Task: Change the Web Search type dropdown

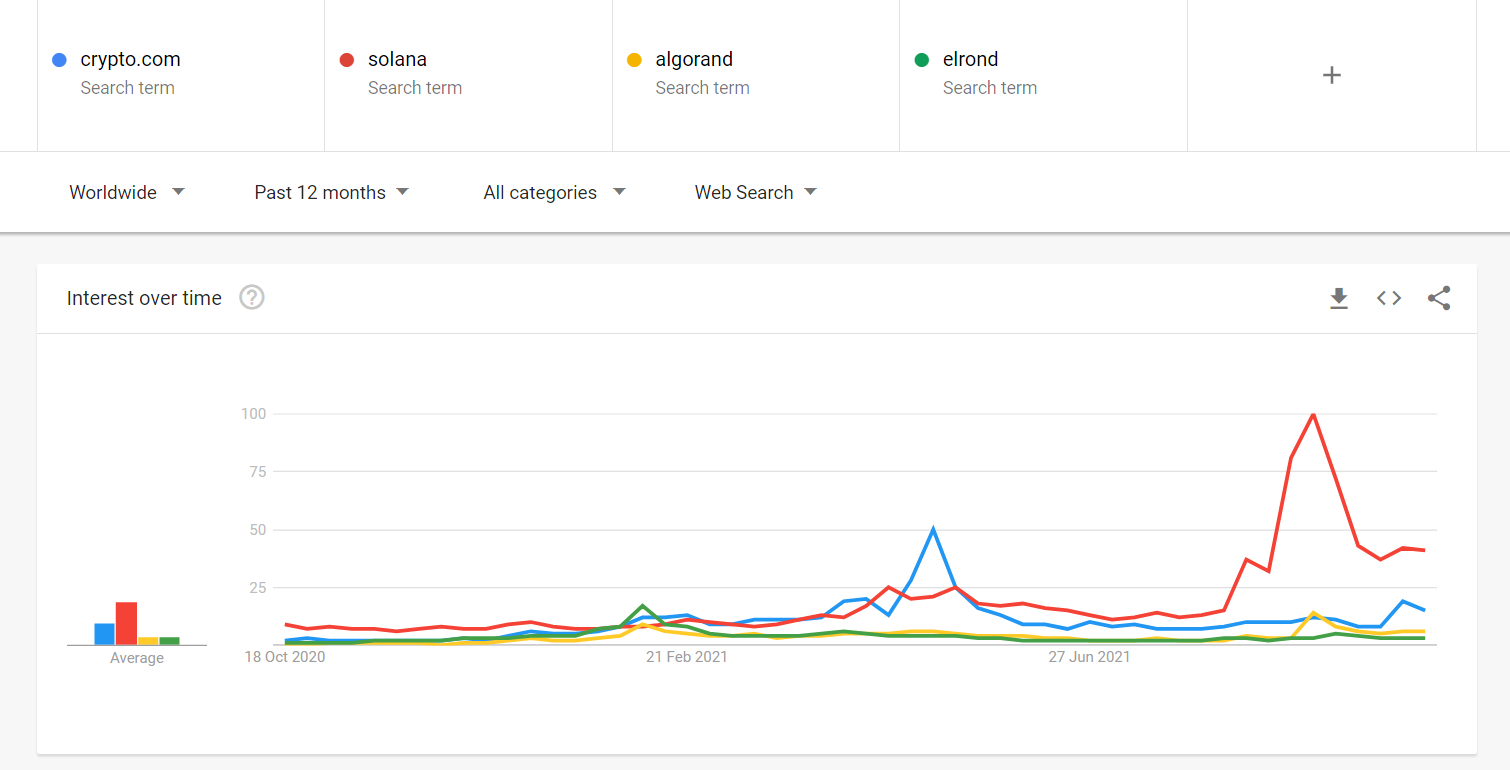Action: coord(756,192)
